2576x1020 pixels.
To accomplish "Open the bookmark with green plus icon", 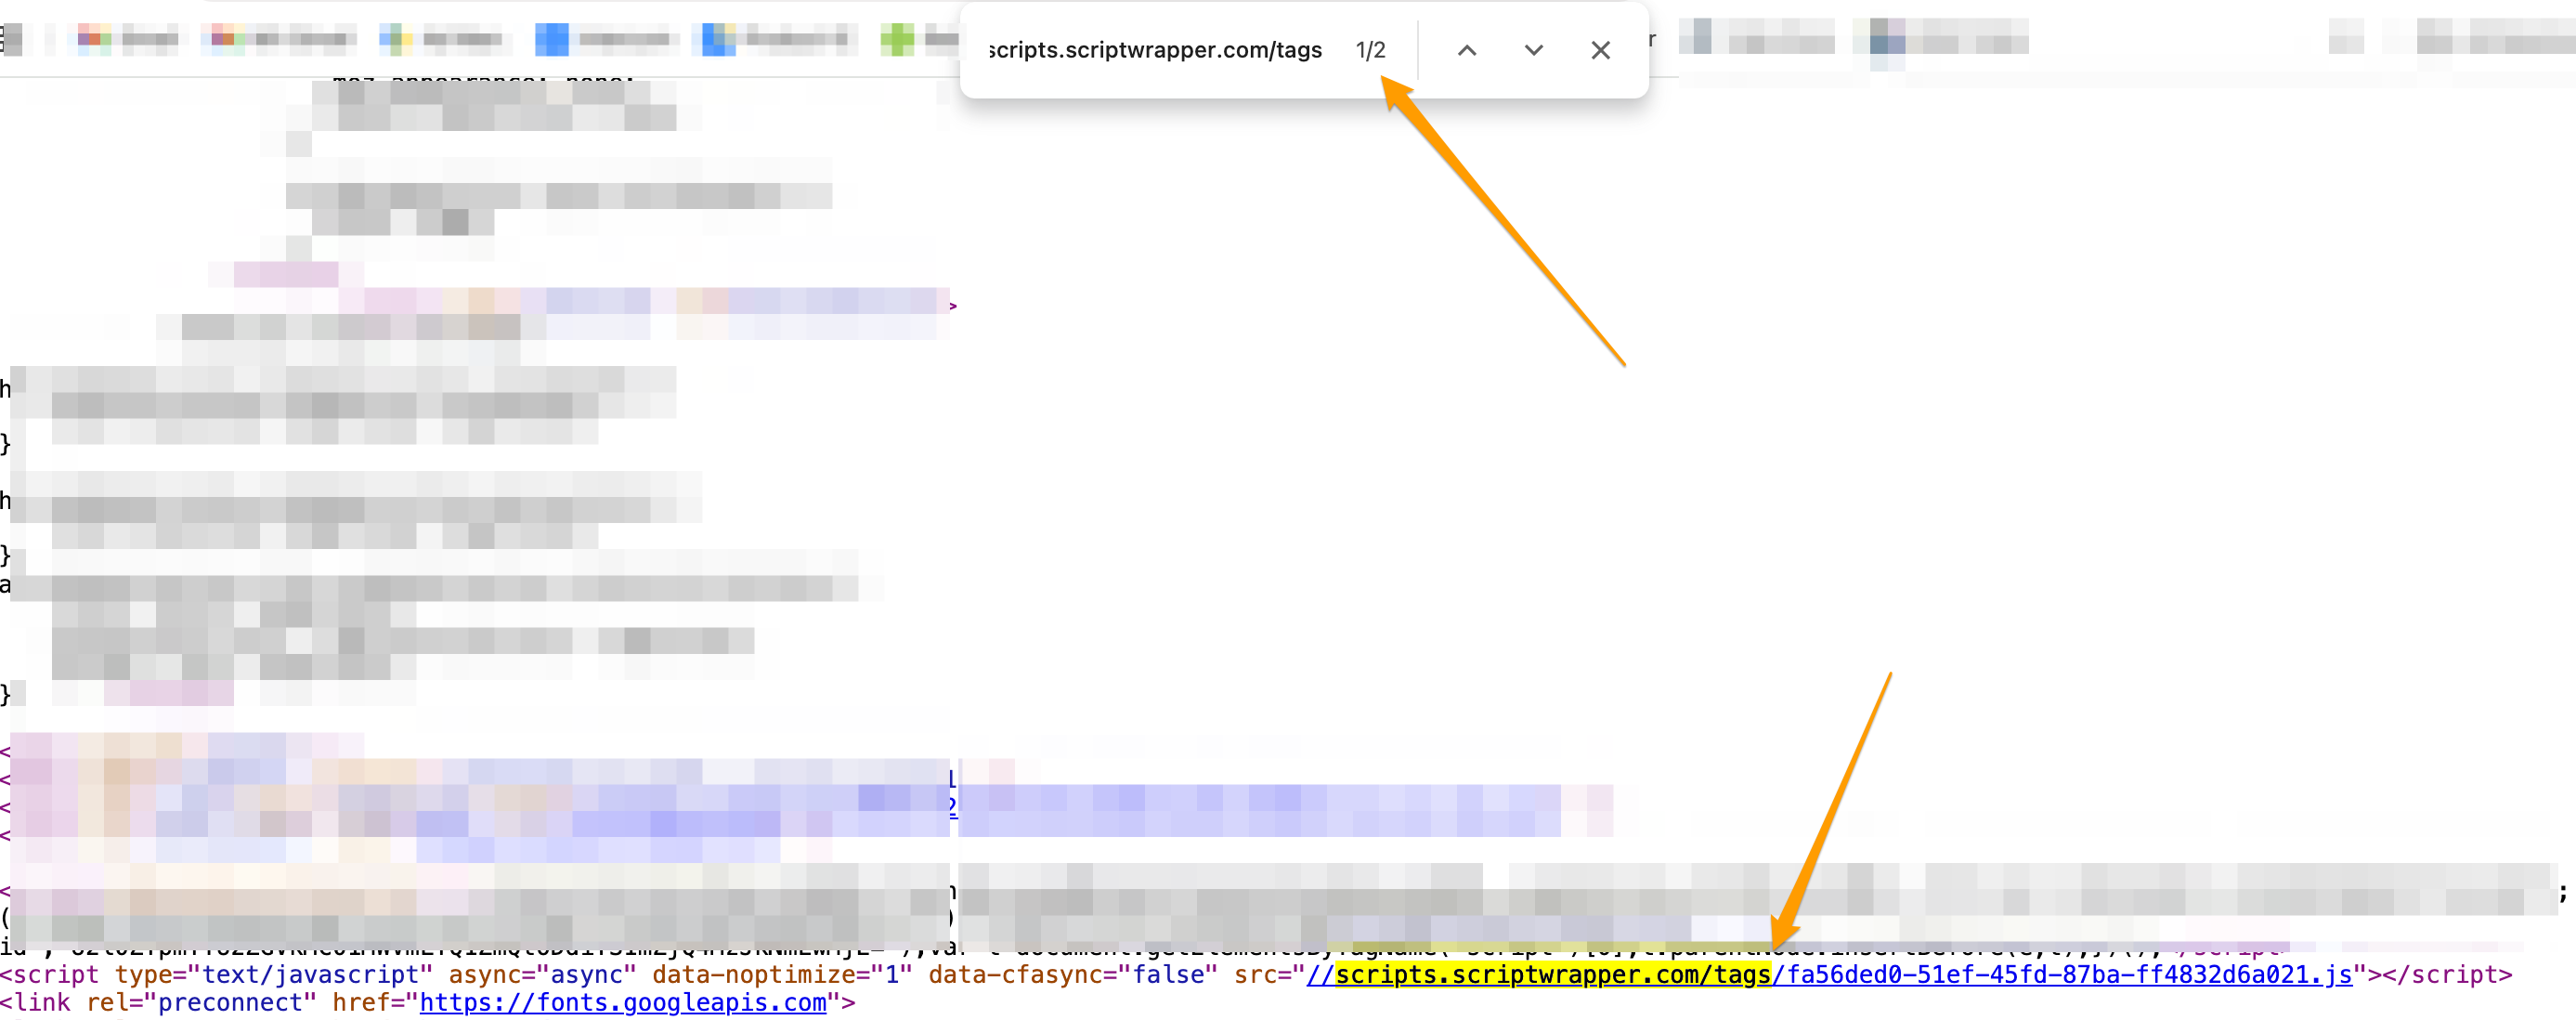I will point(897,39).
